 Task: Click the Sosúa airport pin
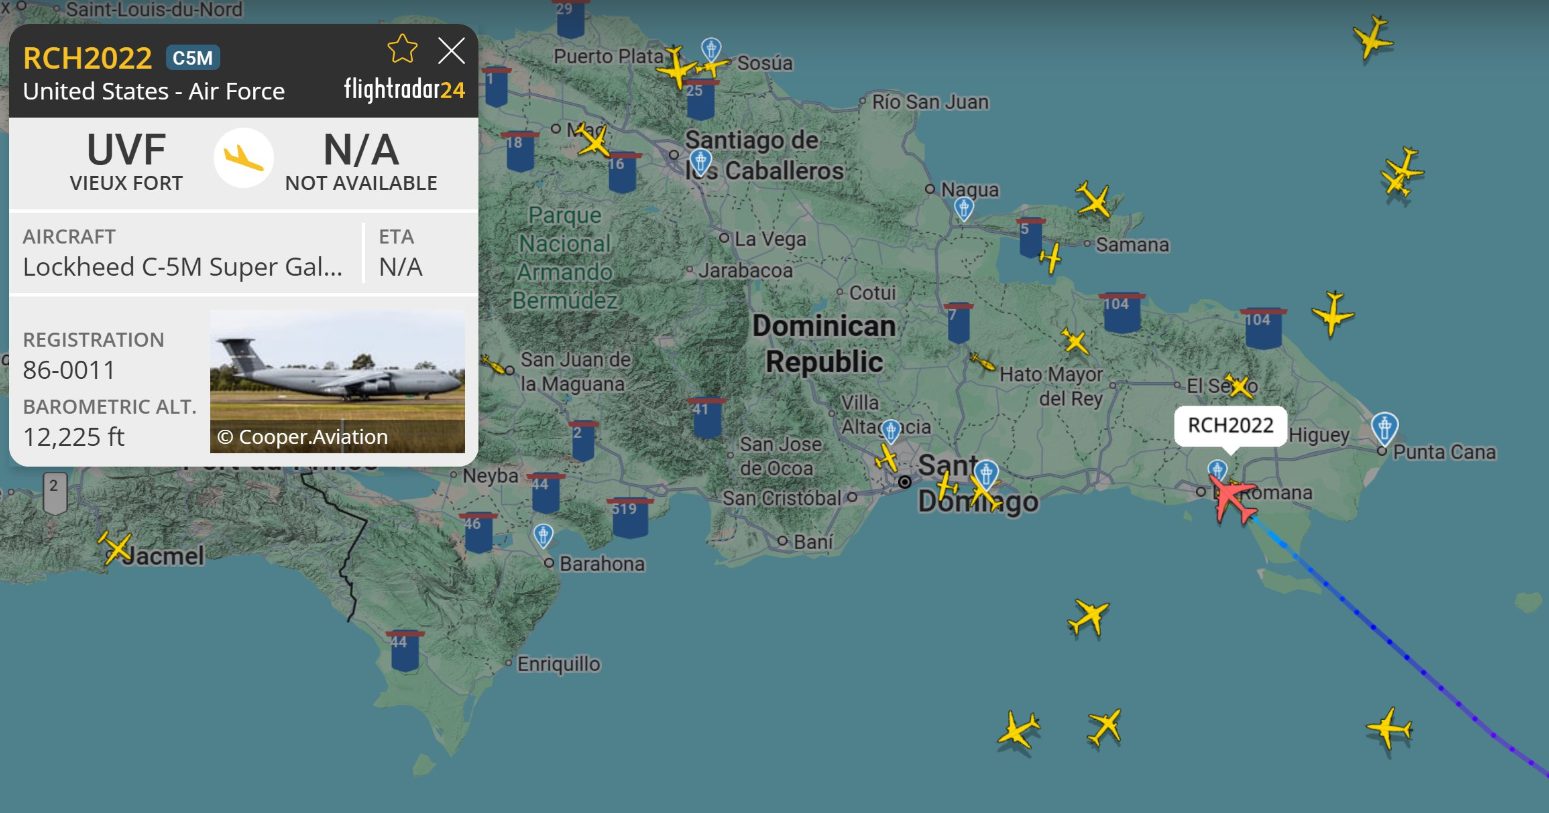[x=711, y=48]
